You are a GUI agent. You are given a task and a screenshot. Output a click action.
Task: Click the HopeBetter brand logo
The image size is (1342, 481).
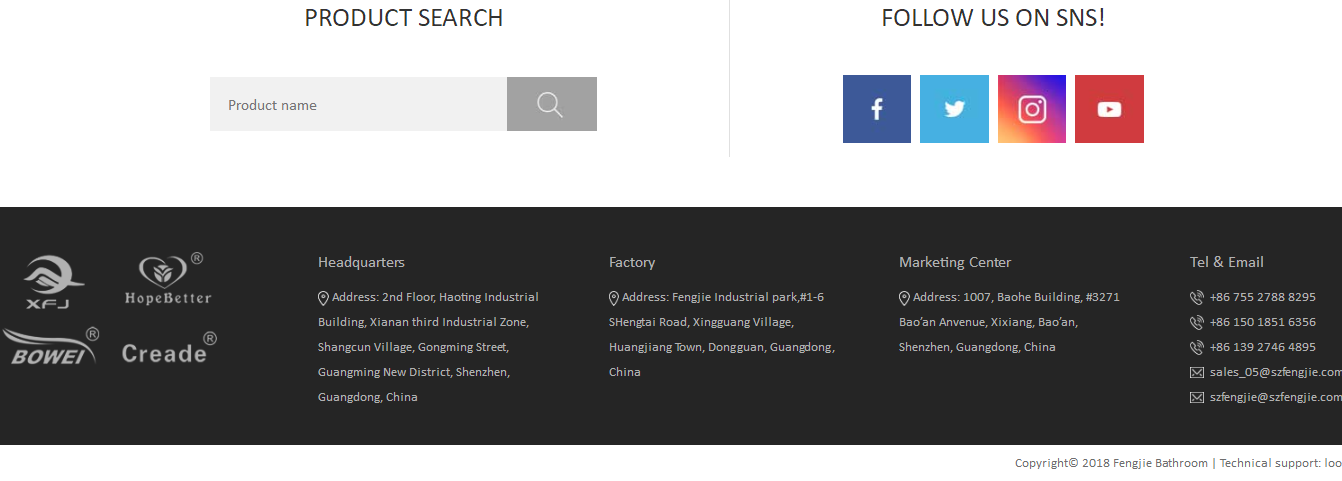168,281
